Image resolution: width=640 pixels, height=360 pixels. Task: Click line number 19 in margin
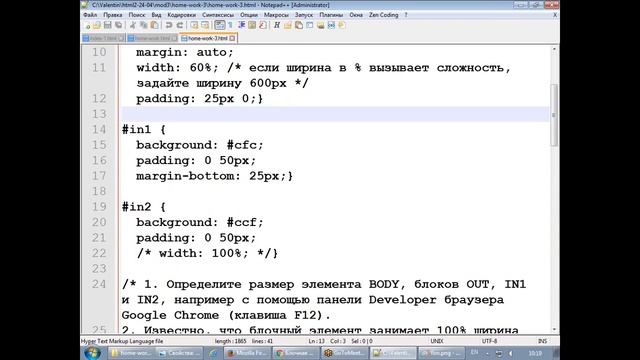point(99,207)
